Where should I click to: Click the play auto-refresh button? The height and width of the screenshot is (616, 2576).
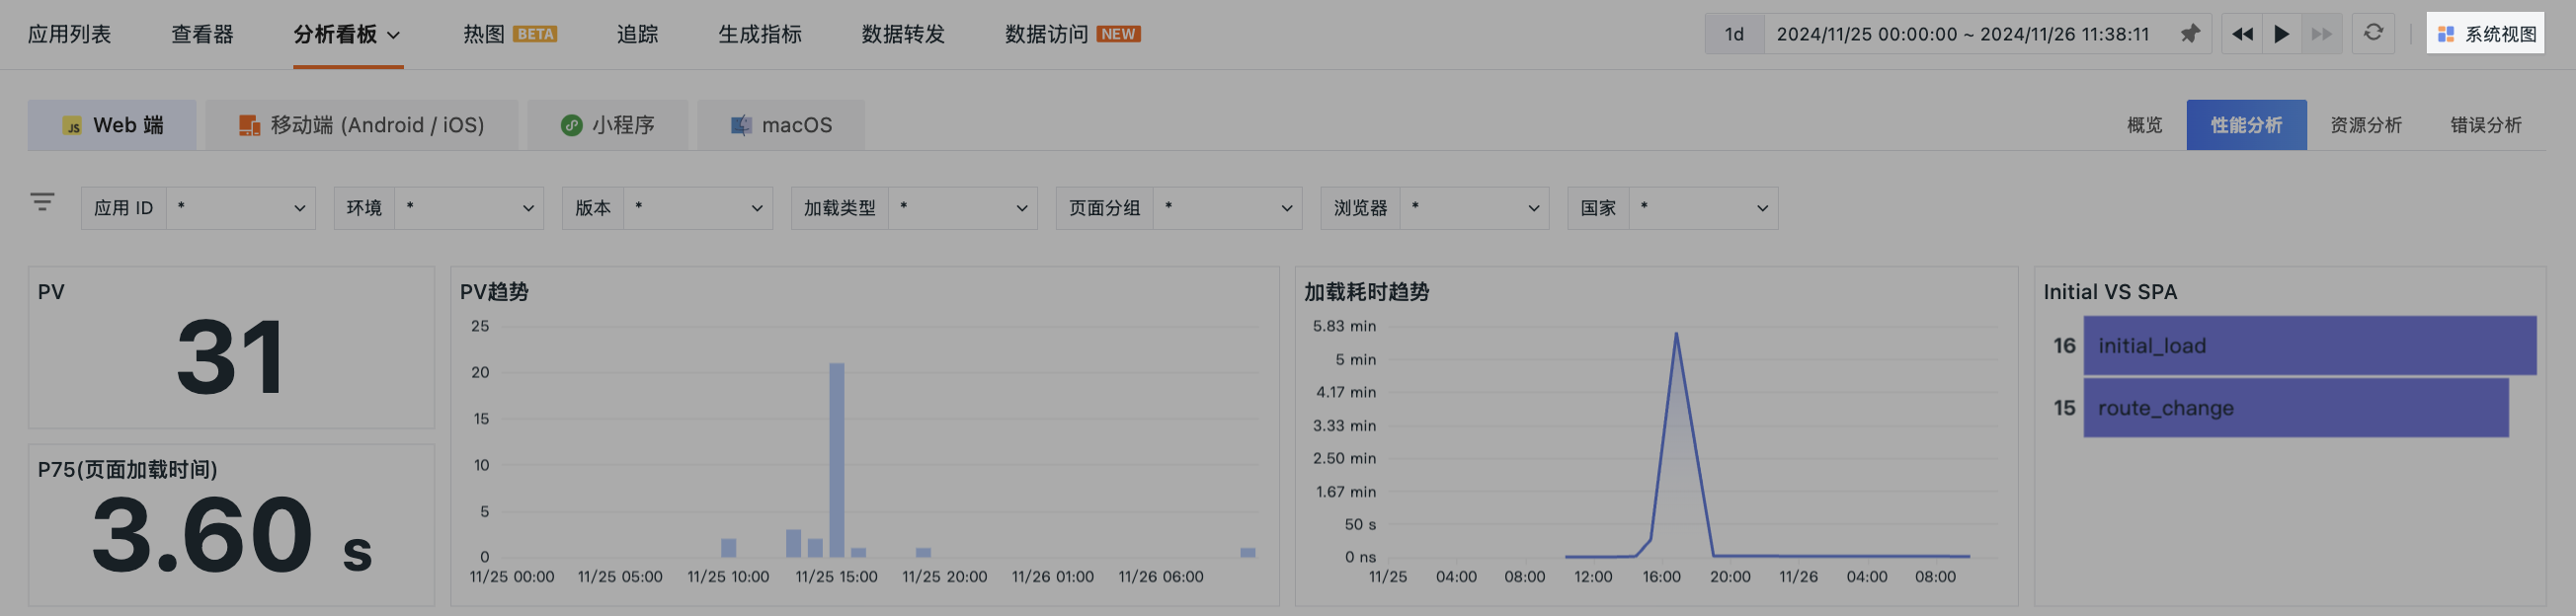pyautogui.click(x=2281, y=34)
